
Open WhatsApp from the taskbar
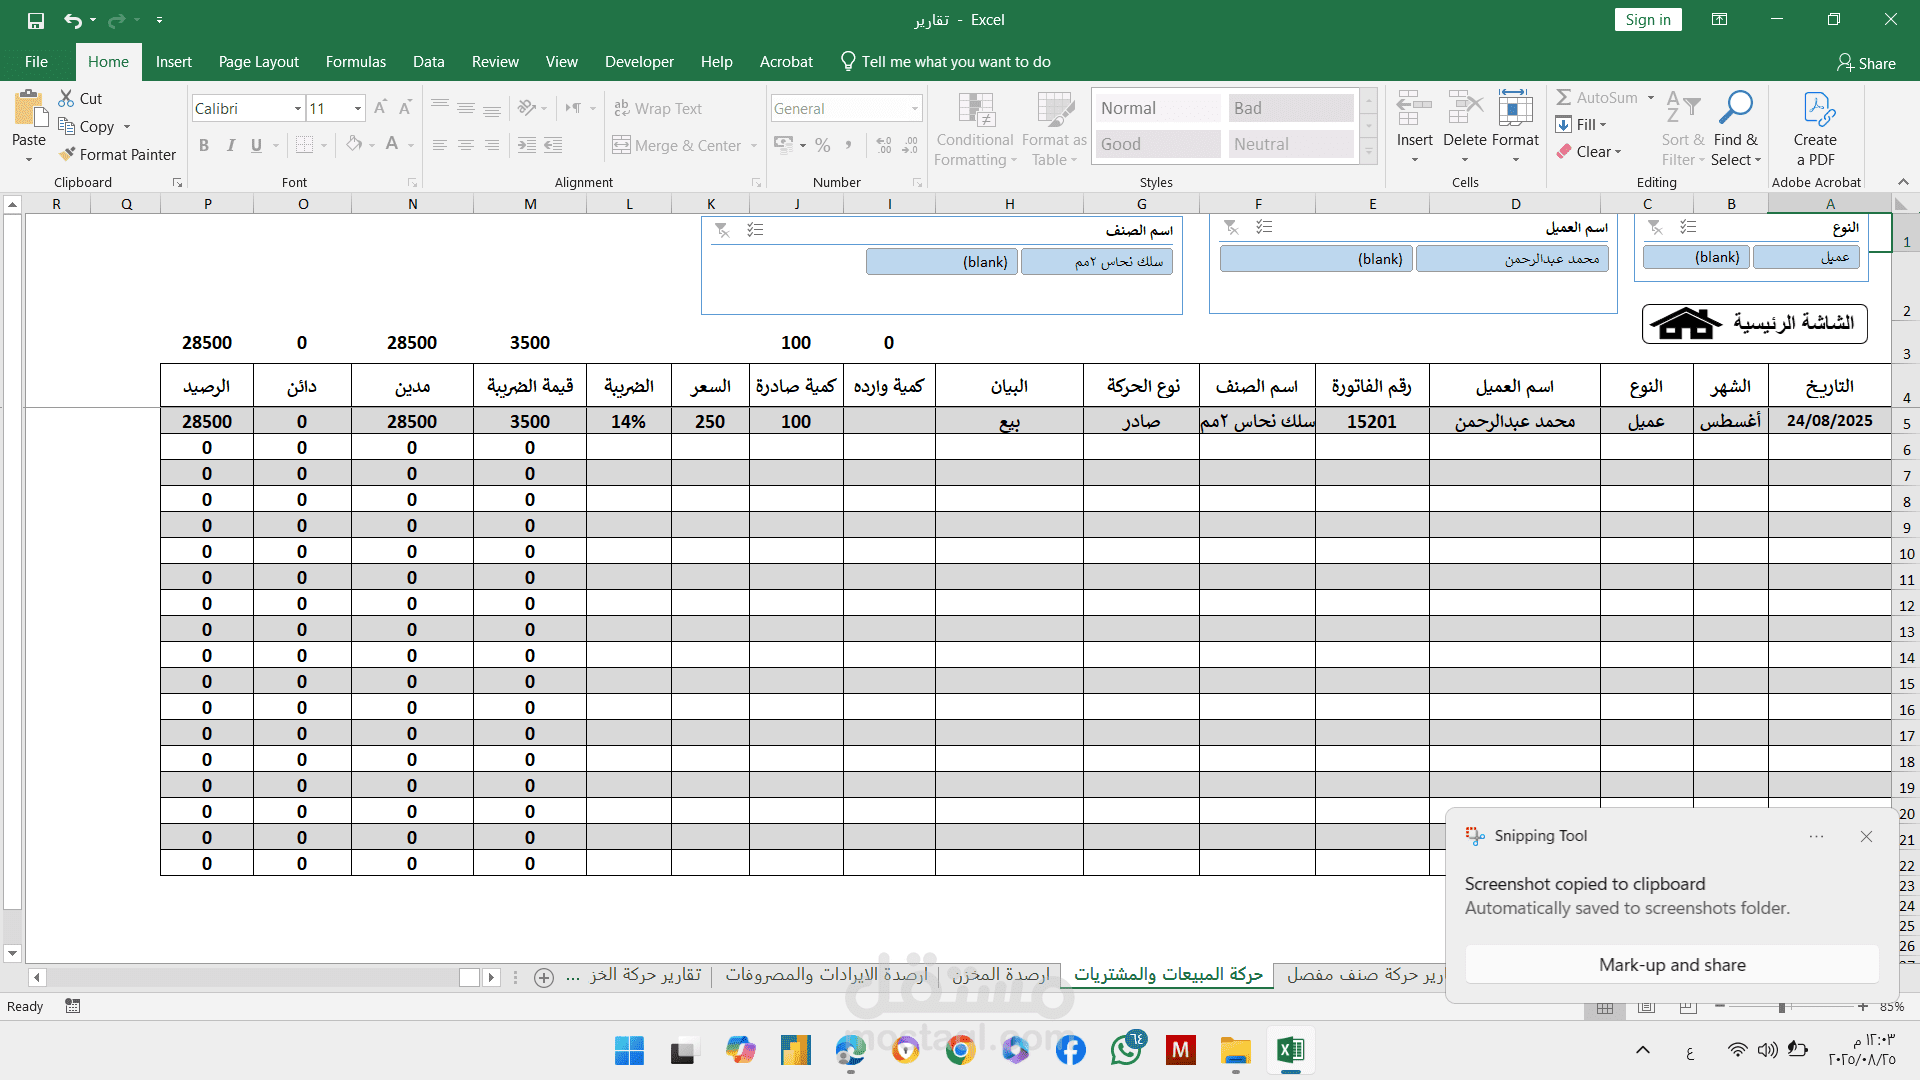click(x=1126, y=1050)
